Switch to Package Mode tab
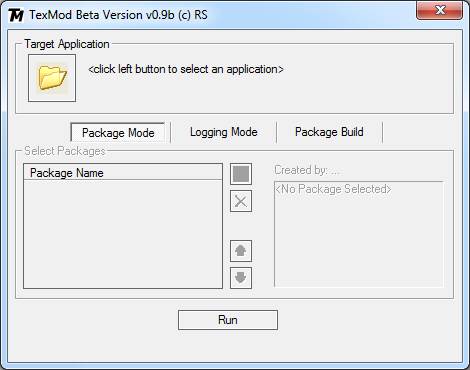 pos(118,133)
